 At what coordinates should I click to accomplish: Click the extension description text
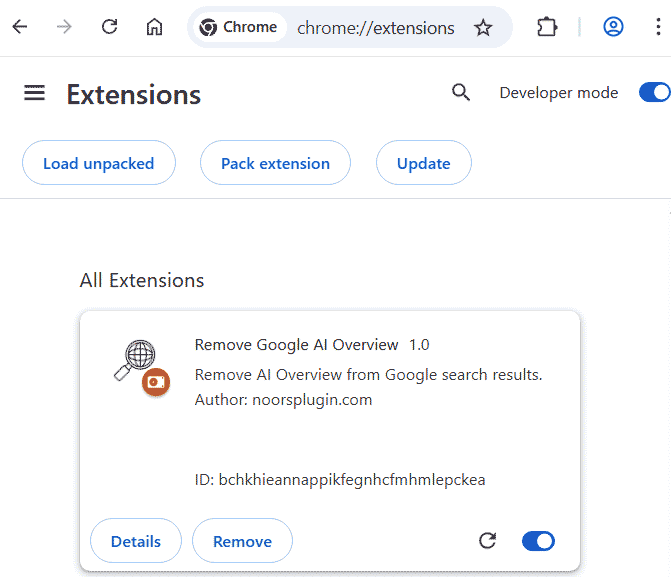pos(368,375)
